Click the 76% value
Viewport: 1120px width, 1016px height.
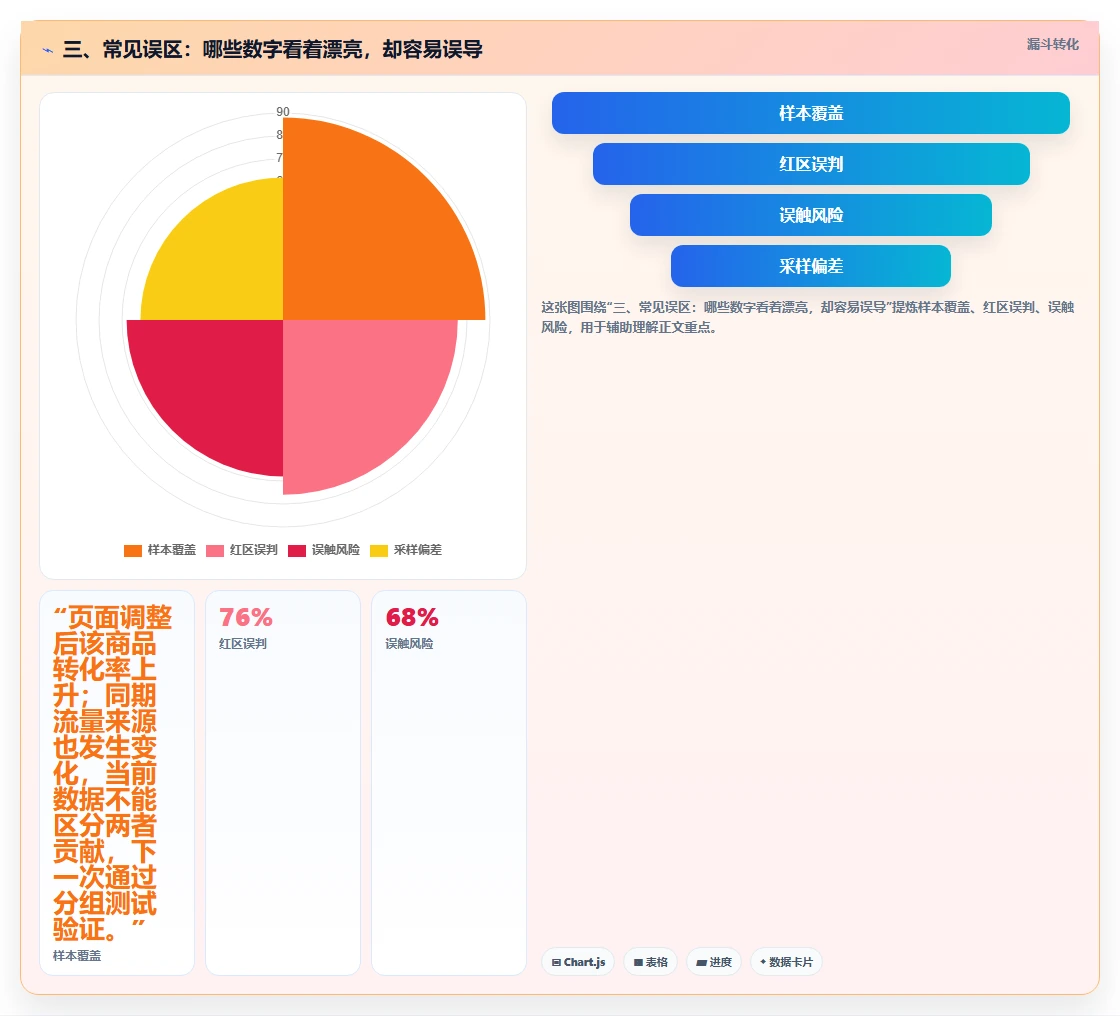pos(246,617)
